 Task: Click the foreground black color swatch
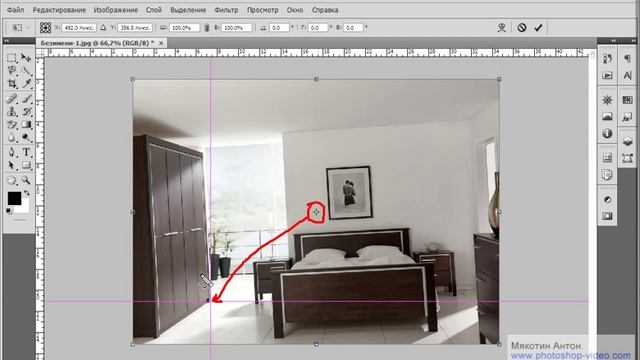coord(14,198)
